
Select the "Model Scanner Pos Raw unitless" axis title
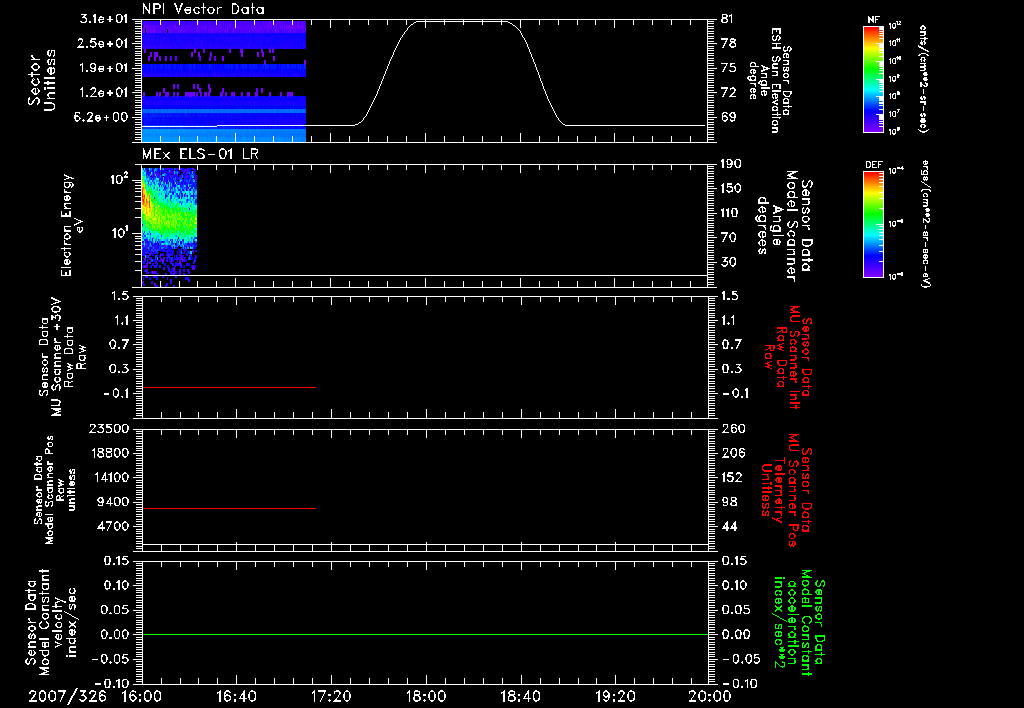coord(55,490)
